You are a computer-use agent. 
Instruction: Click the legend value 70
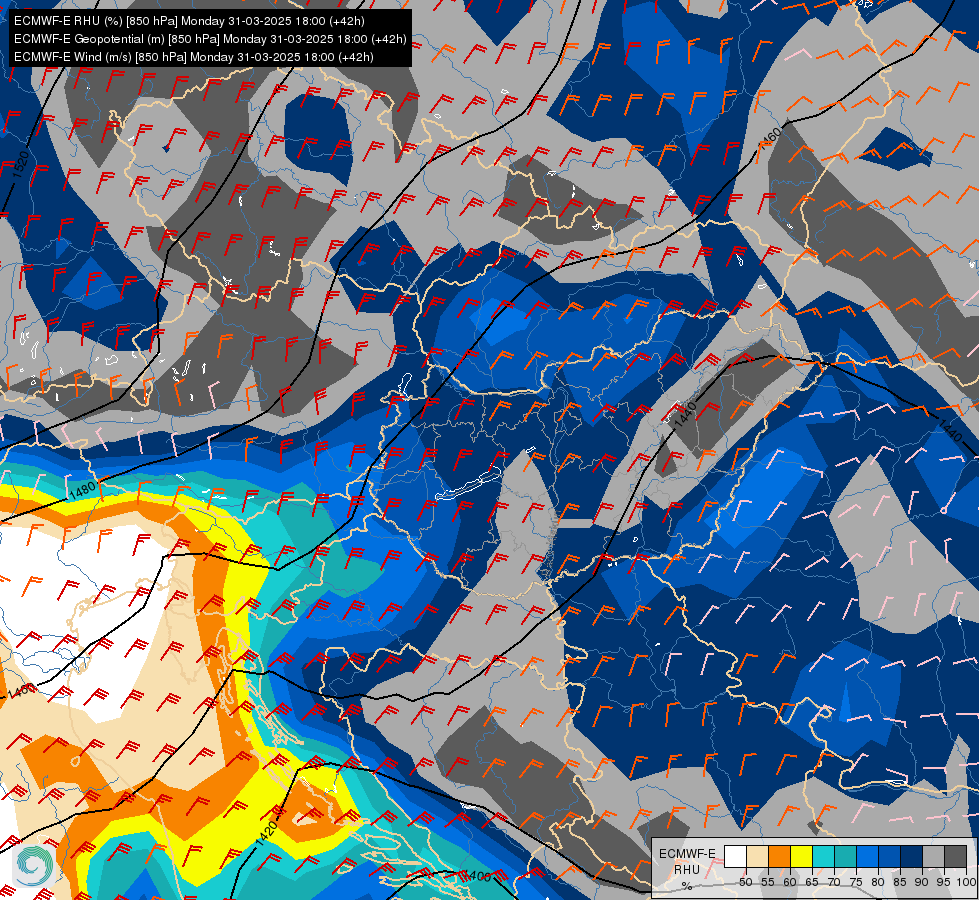[834, 882]
